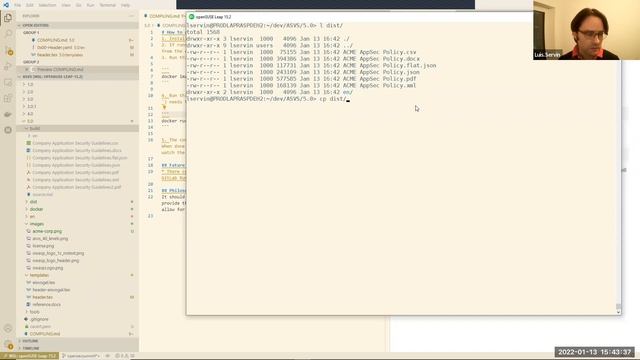The height and width of the screenshot is (360, 640).
Task: Open the Manage gear in activity bar
Action: (8, 344)
